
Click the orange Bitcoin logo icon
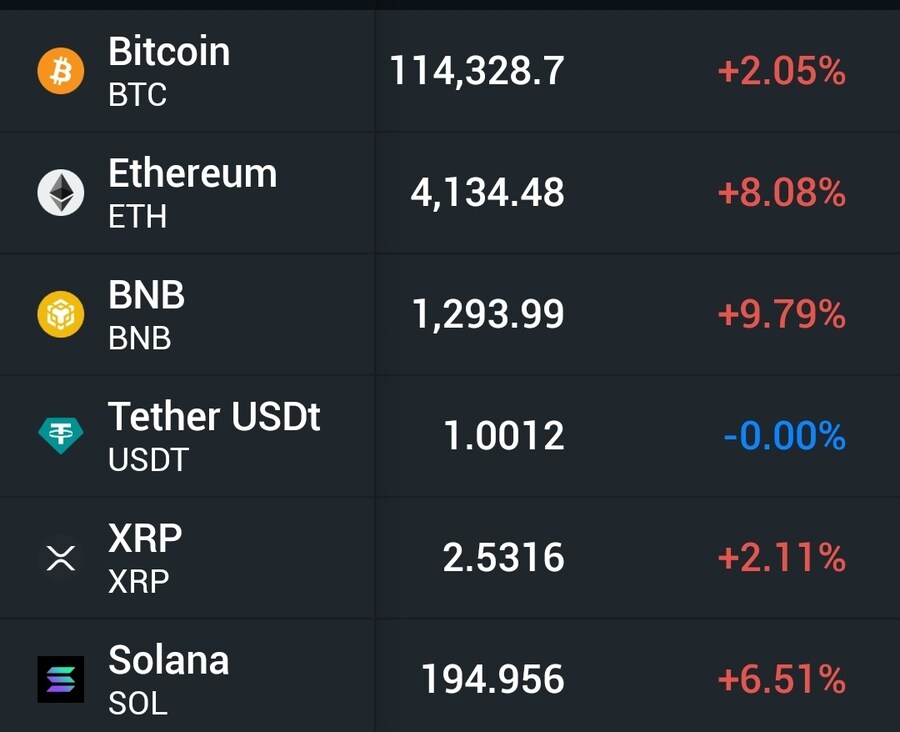61,72
